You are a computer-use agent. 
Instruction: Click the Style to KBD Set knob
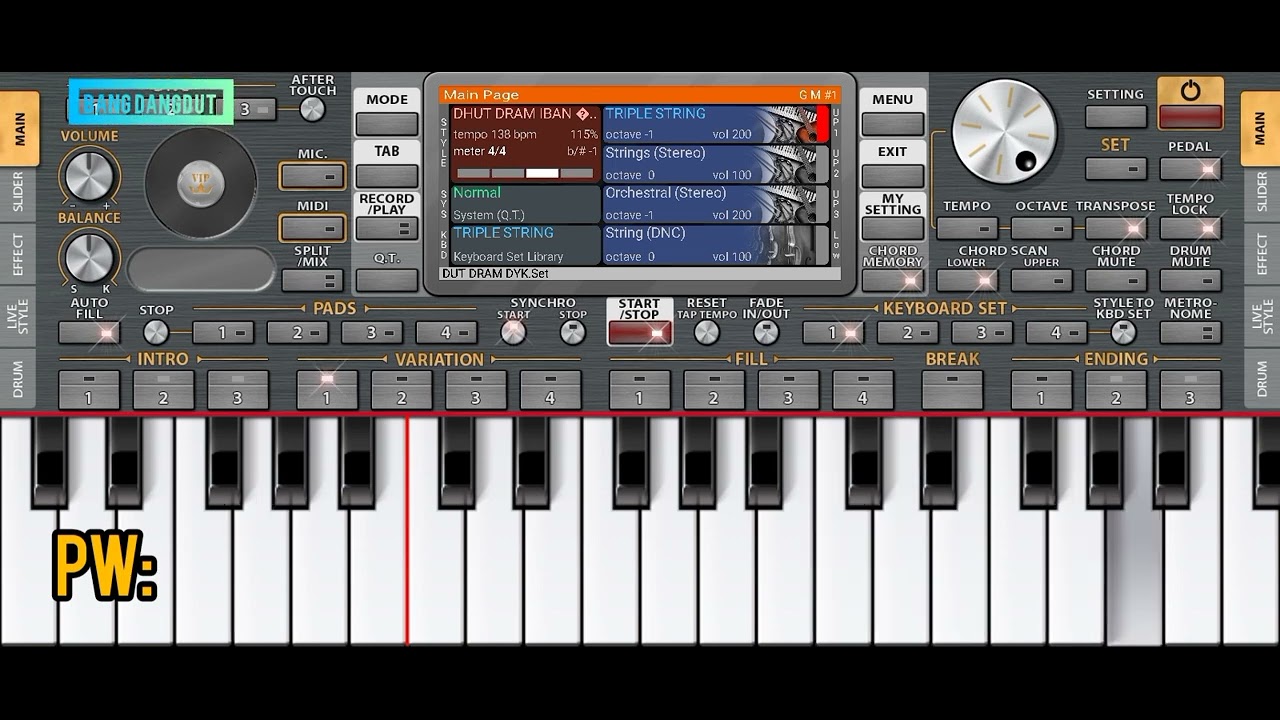(1123, 333)
